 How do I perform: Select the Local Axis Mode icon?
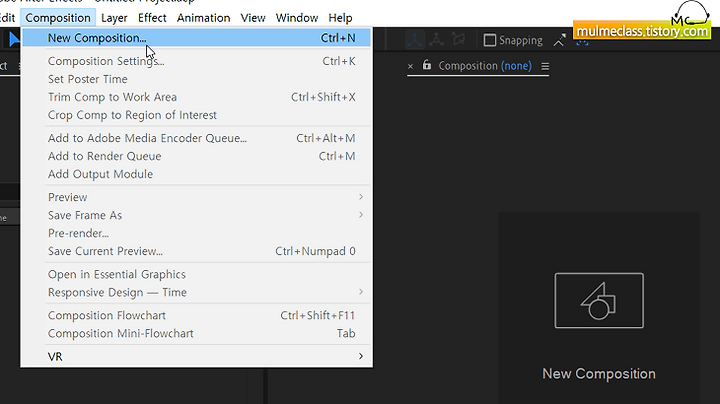[415, 40]
